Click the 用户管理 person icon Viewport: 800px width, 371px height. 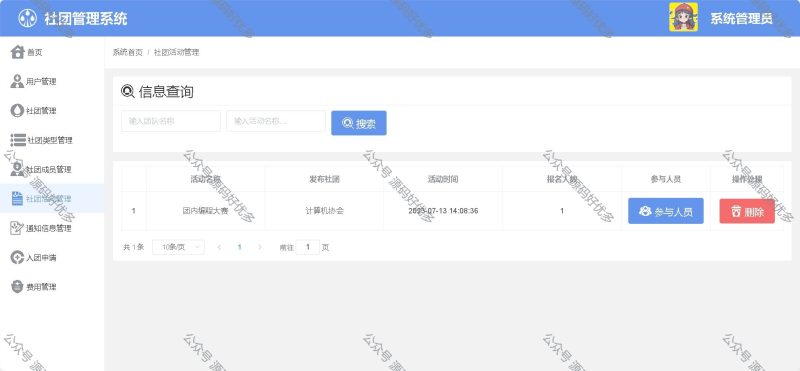tap(17, 81)
